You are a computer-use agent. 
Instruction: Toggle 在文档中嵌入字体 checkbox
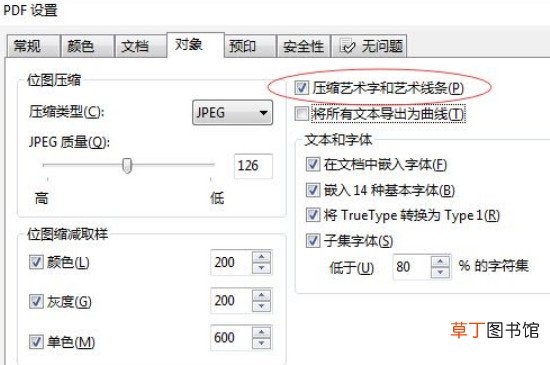pos(313,164)
